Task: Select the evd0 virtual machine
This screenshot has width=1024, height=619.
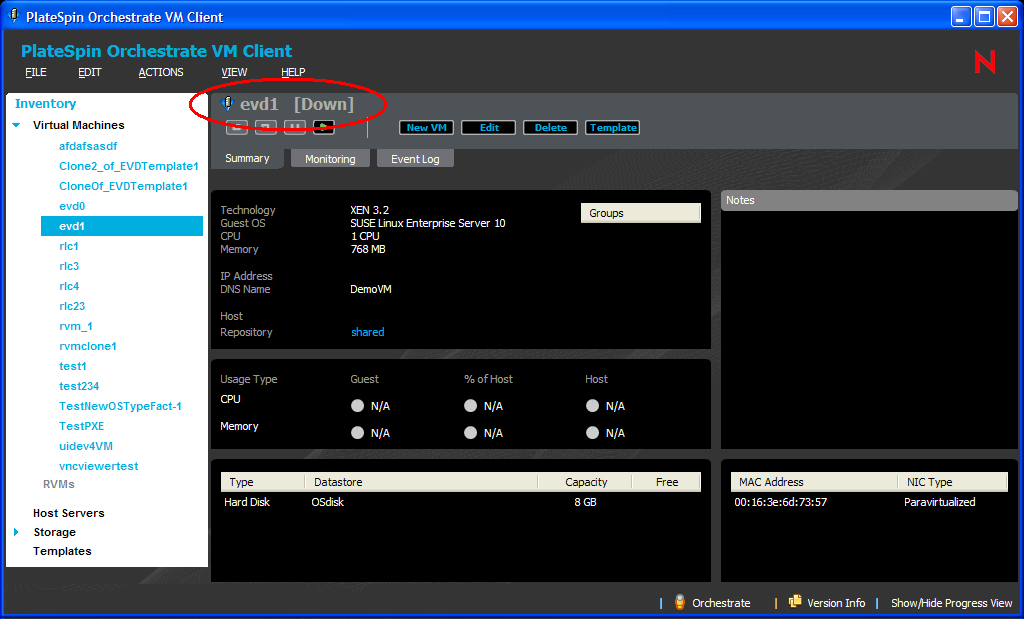Action: [x=72, y=206]
